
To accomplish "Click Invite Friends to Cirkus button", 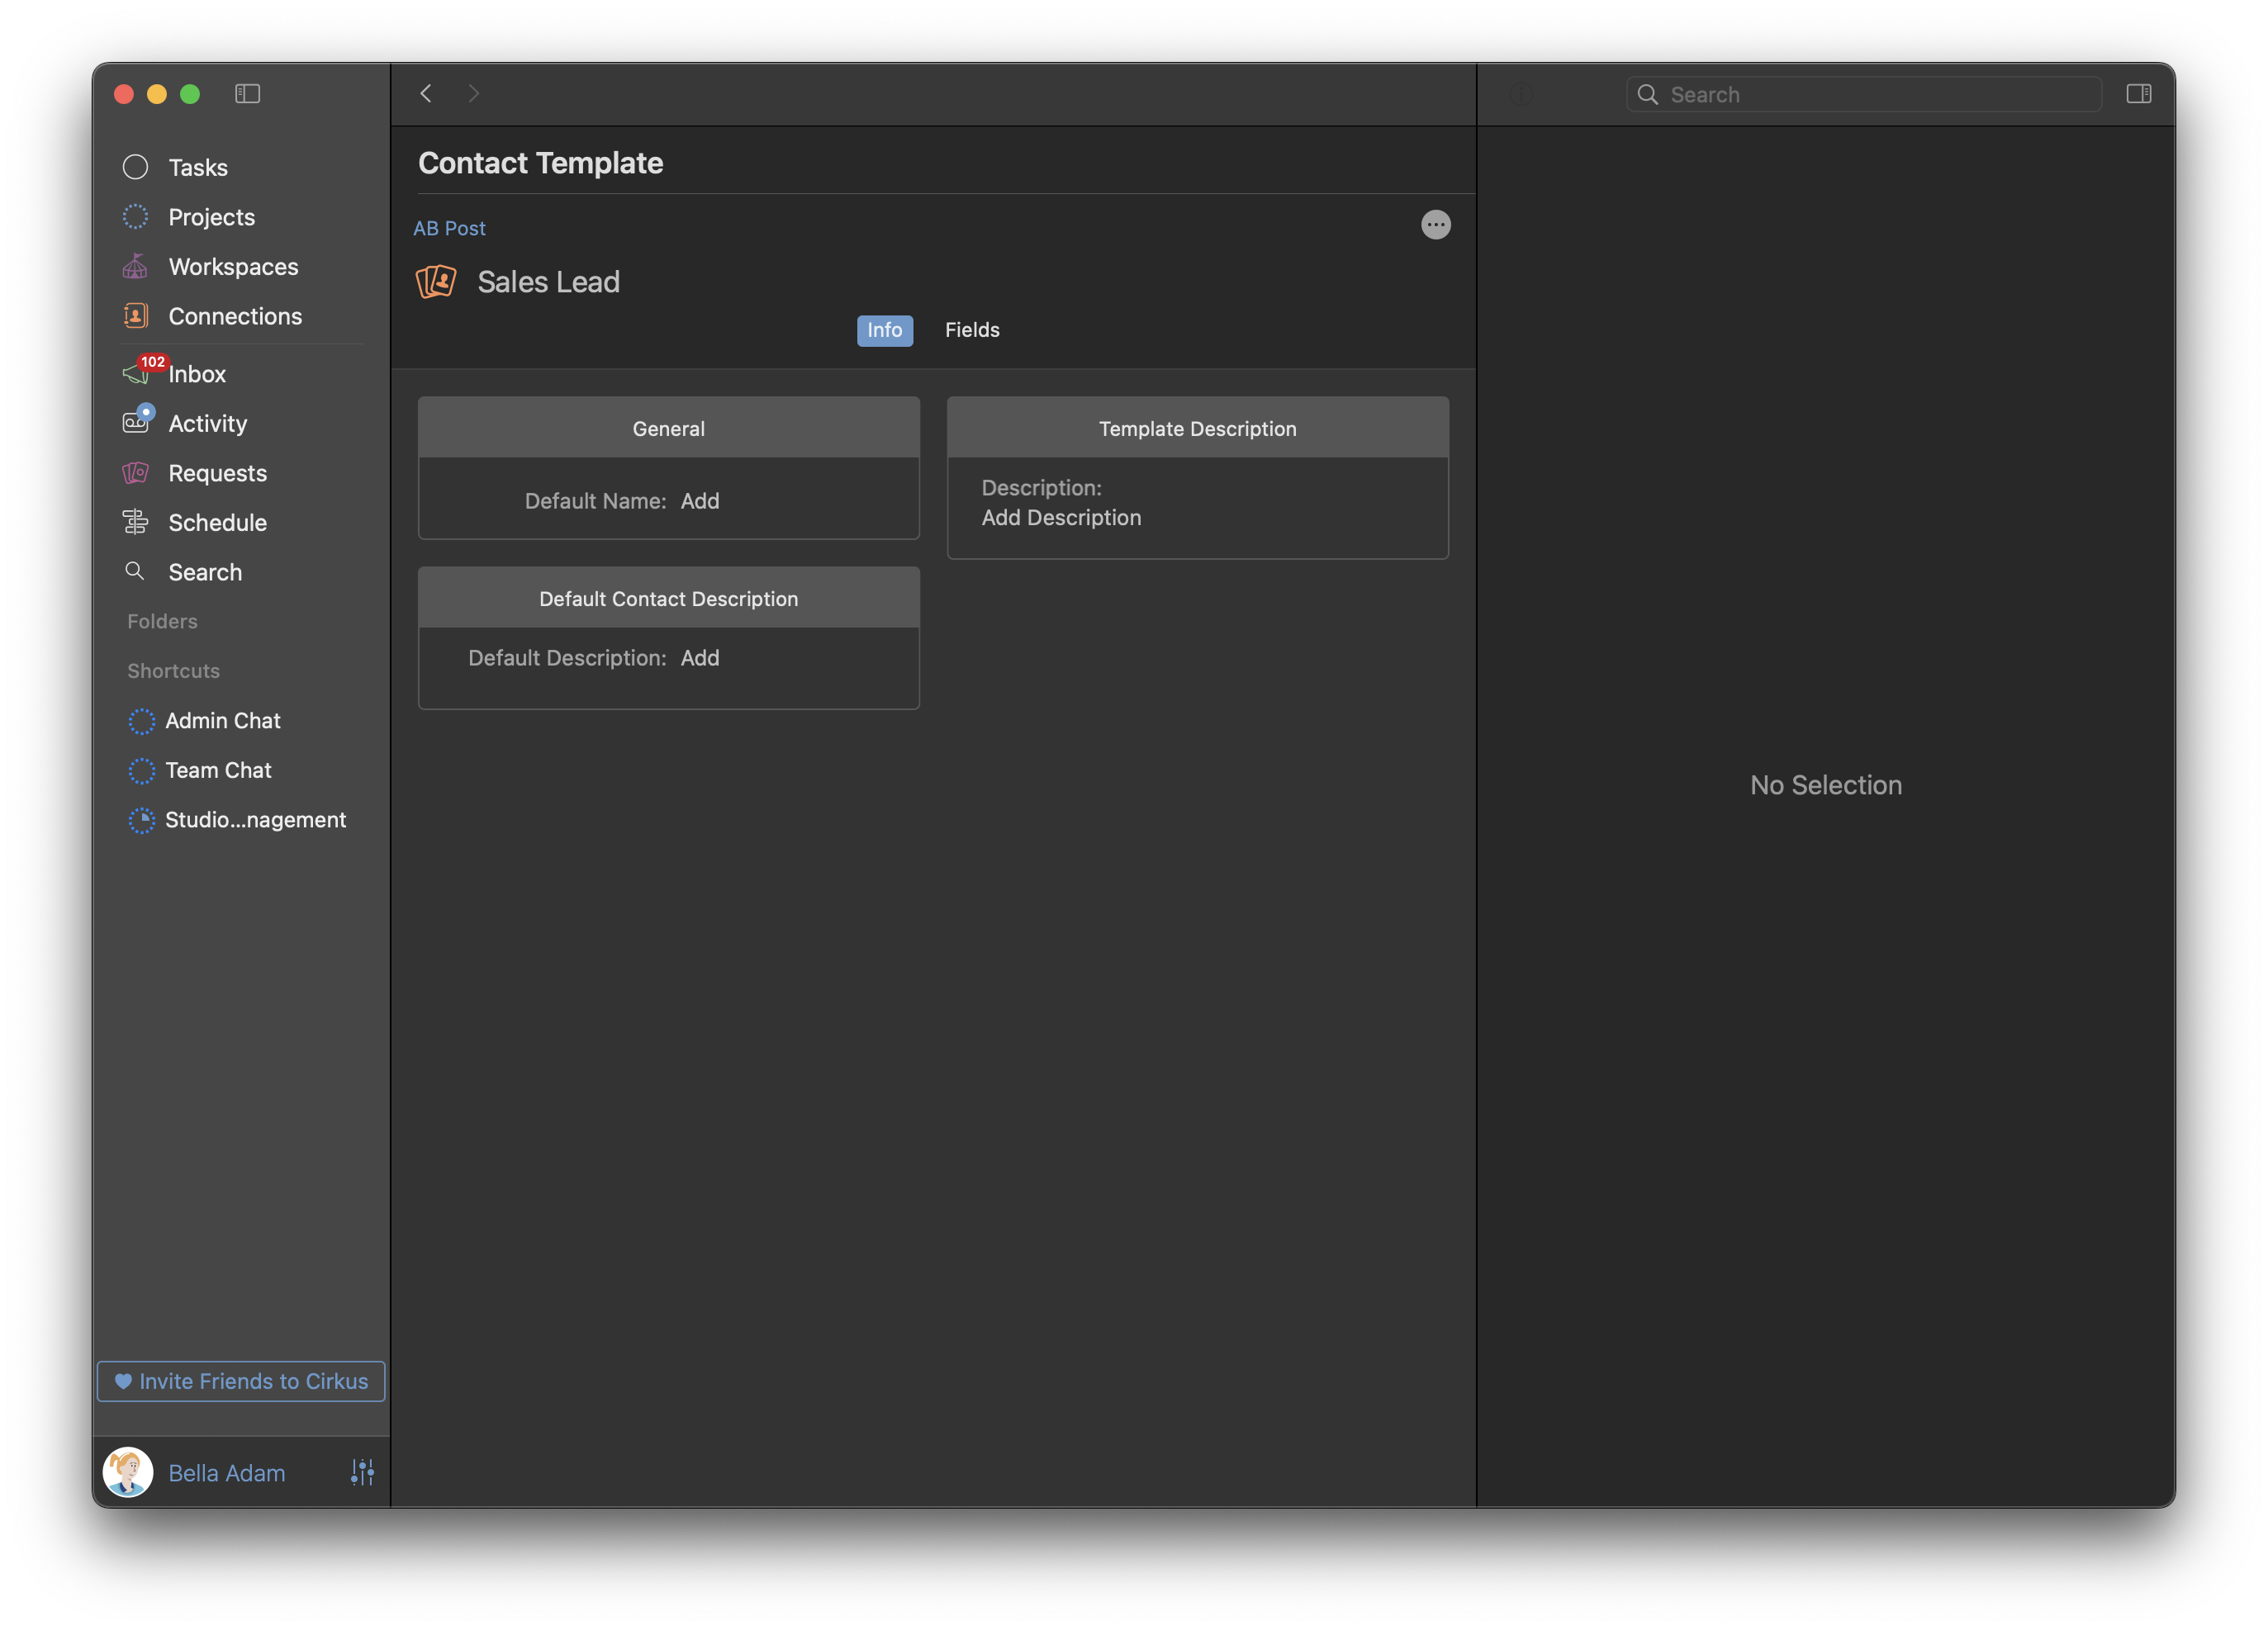I will (x=241, y=1381).
